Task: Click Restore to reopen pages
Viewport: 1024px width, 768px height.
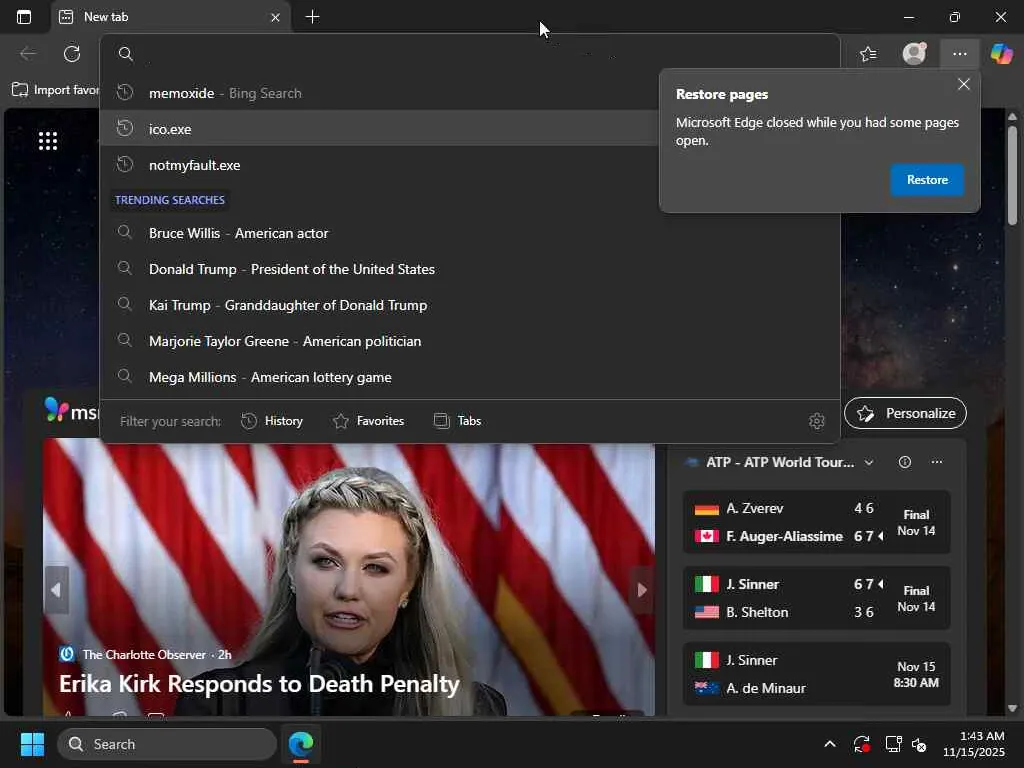Action: point(927,180)
